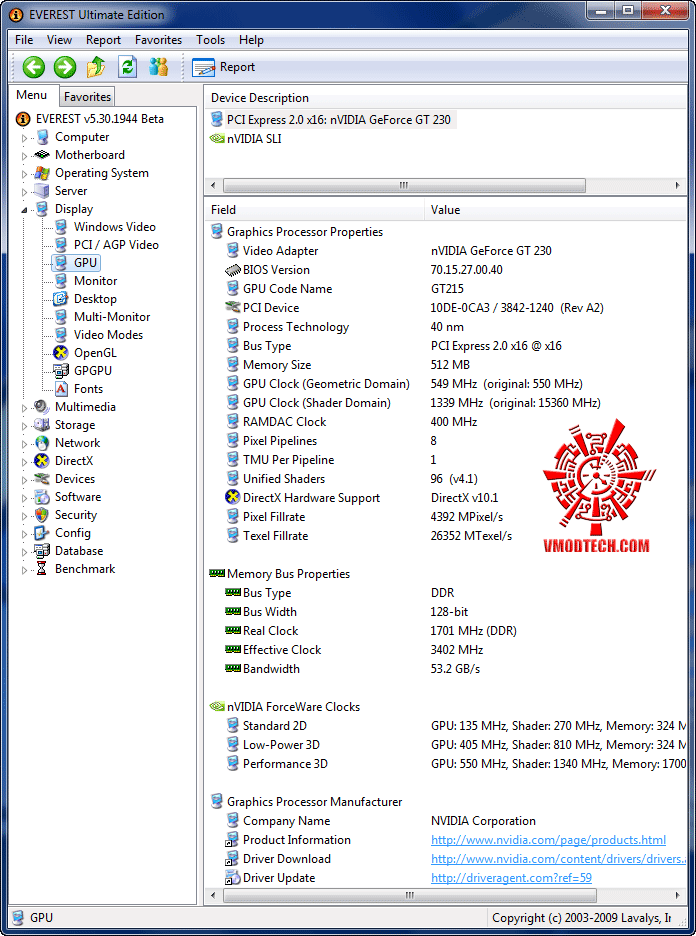696x936 pixels.
Task: Select the BIOS Version row
Action: coord(445,270)
